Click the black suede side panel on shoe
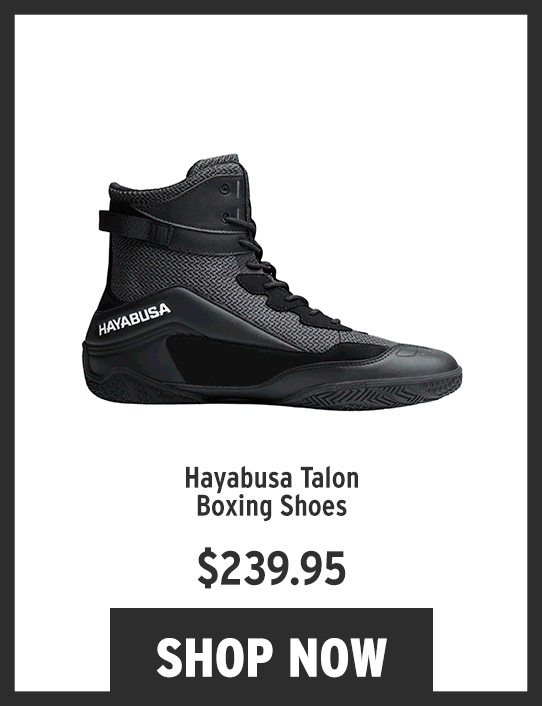542x706 pixels. pos(252,358)
